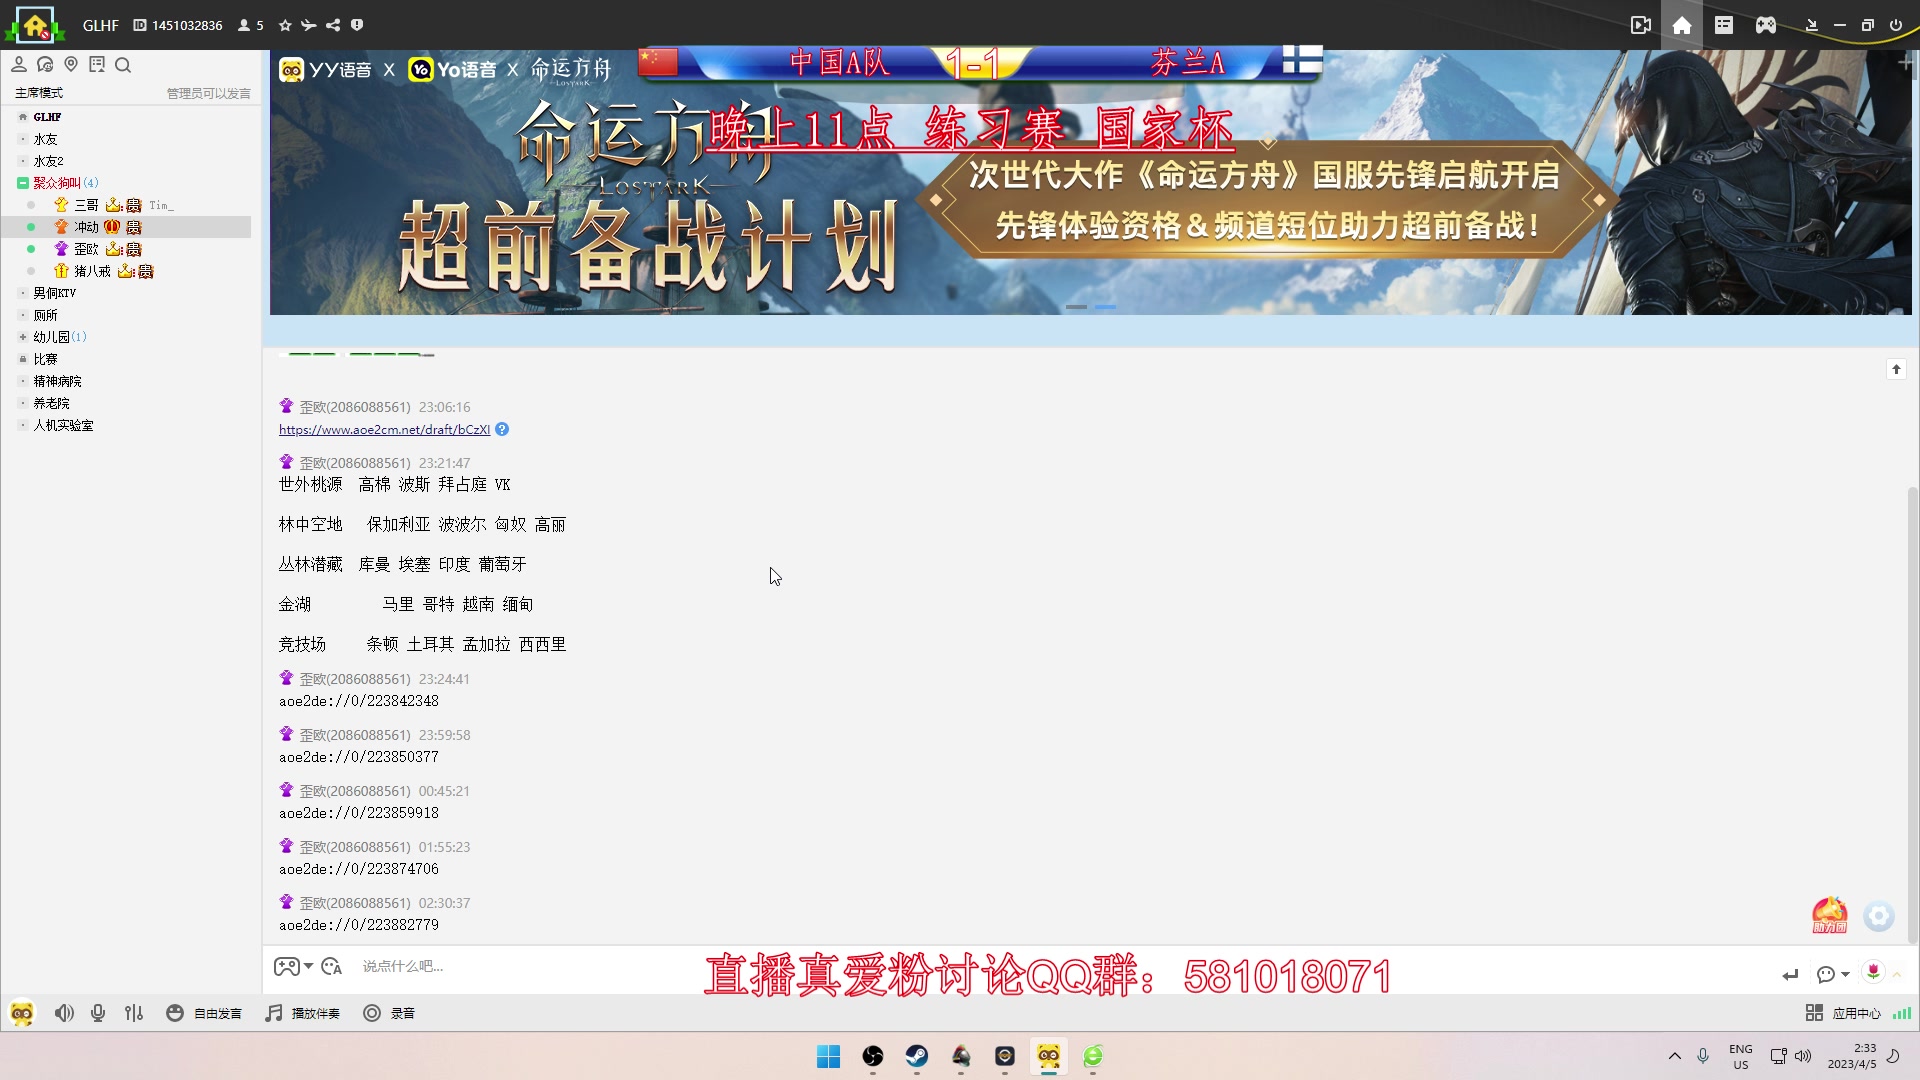Open the headset support icon in sidebar

click(x=45, y=65)
